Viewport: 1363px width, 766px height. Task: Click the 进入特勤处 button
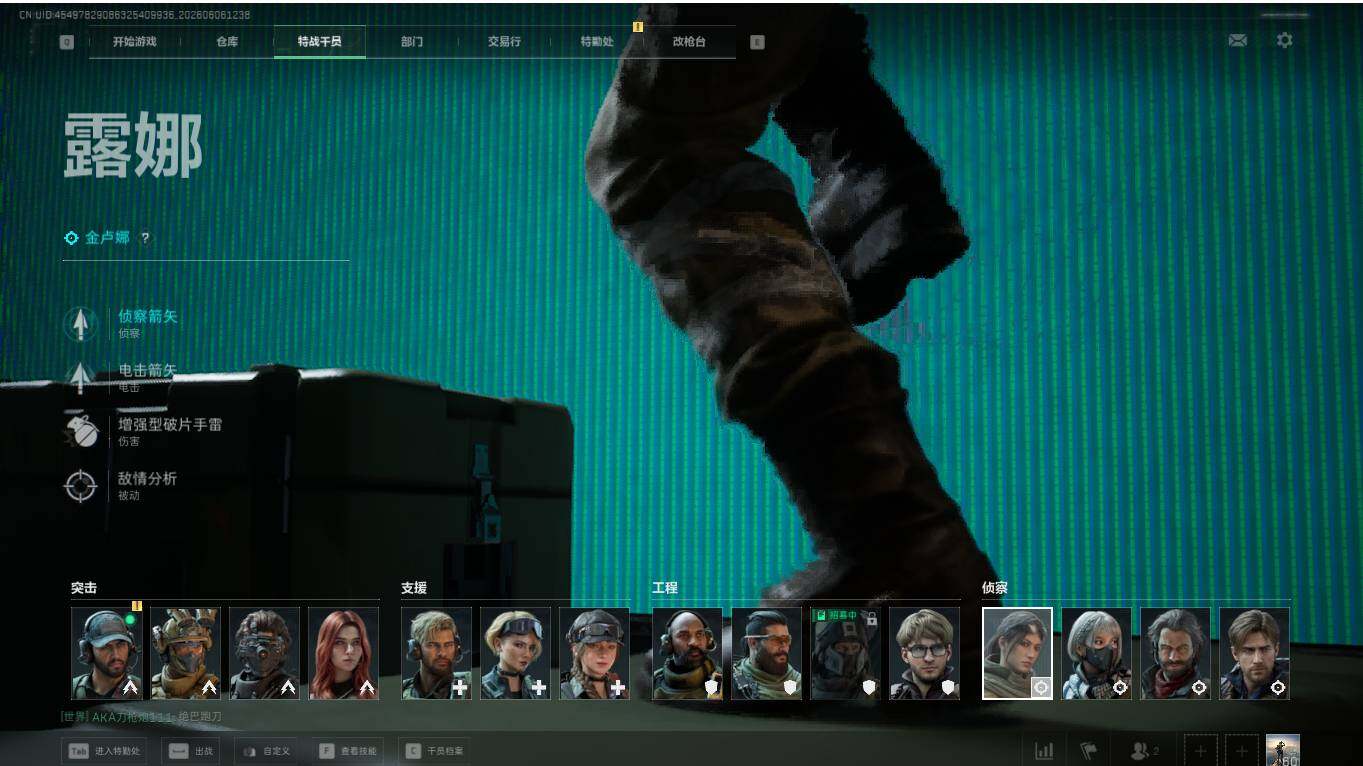click(x=104, y=750)
